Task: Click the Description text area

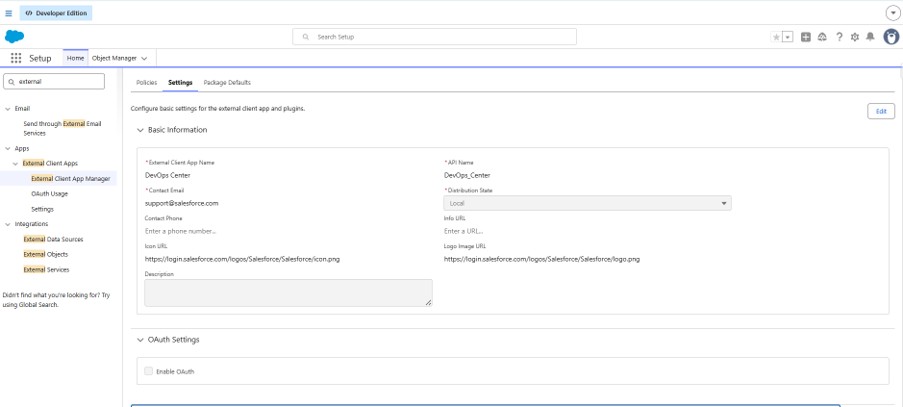Action: (x=289, y=293)
